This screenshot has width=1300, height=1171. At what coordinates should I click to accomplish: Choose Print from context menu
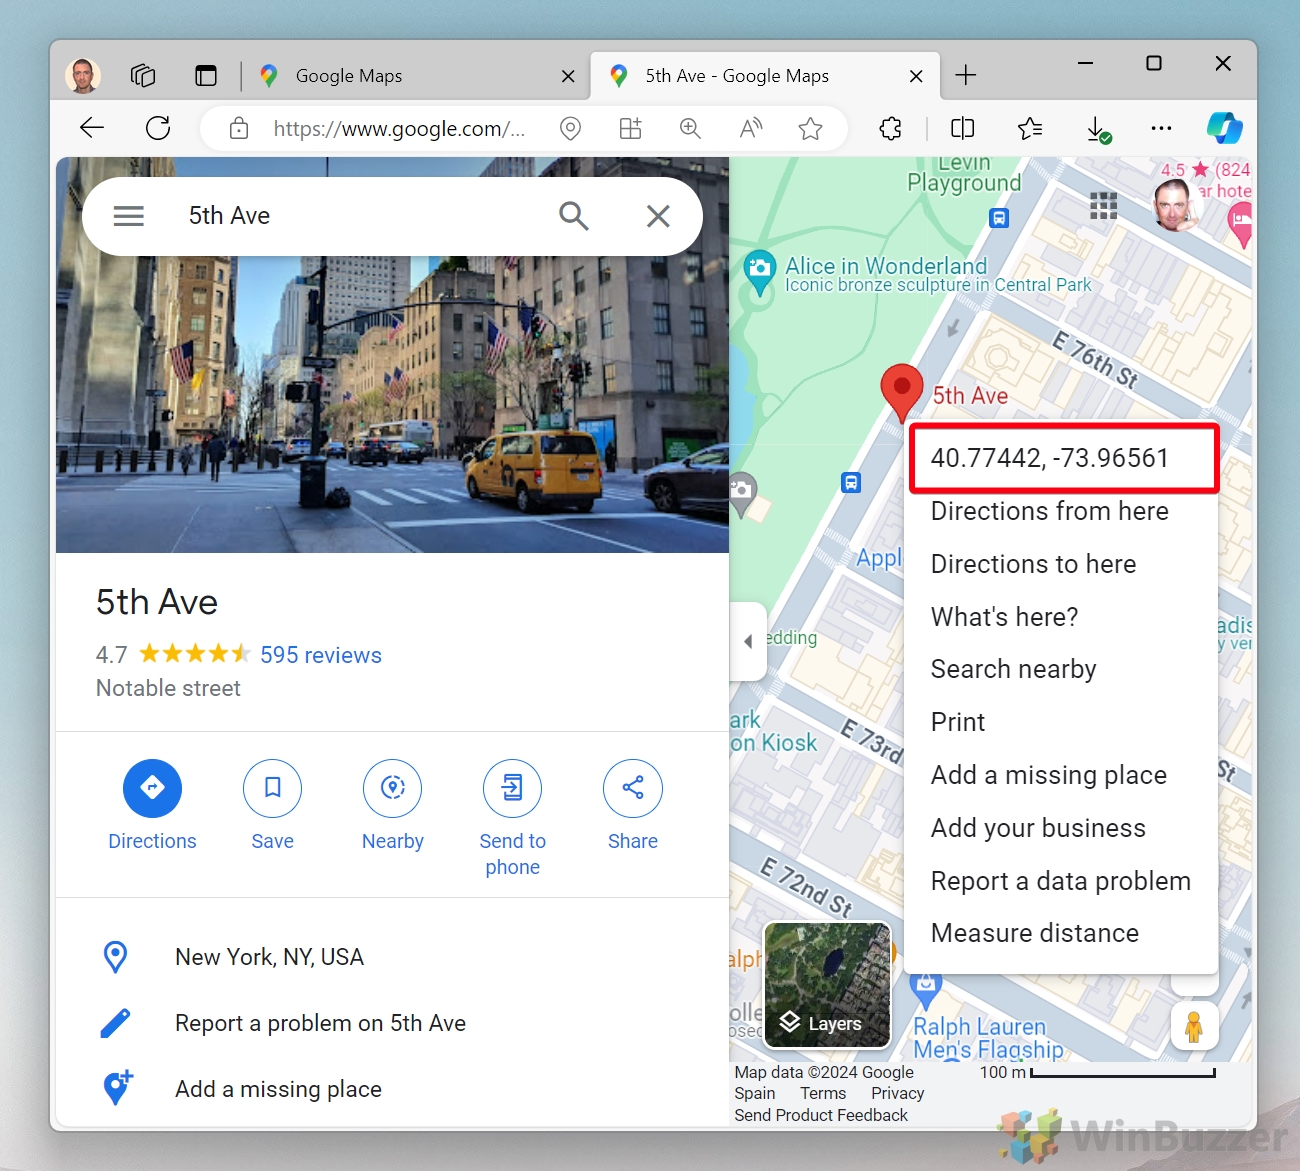(x=1061, y=722)
